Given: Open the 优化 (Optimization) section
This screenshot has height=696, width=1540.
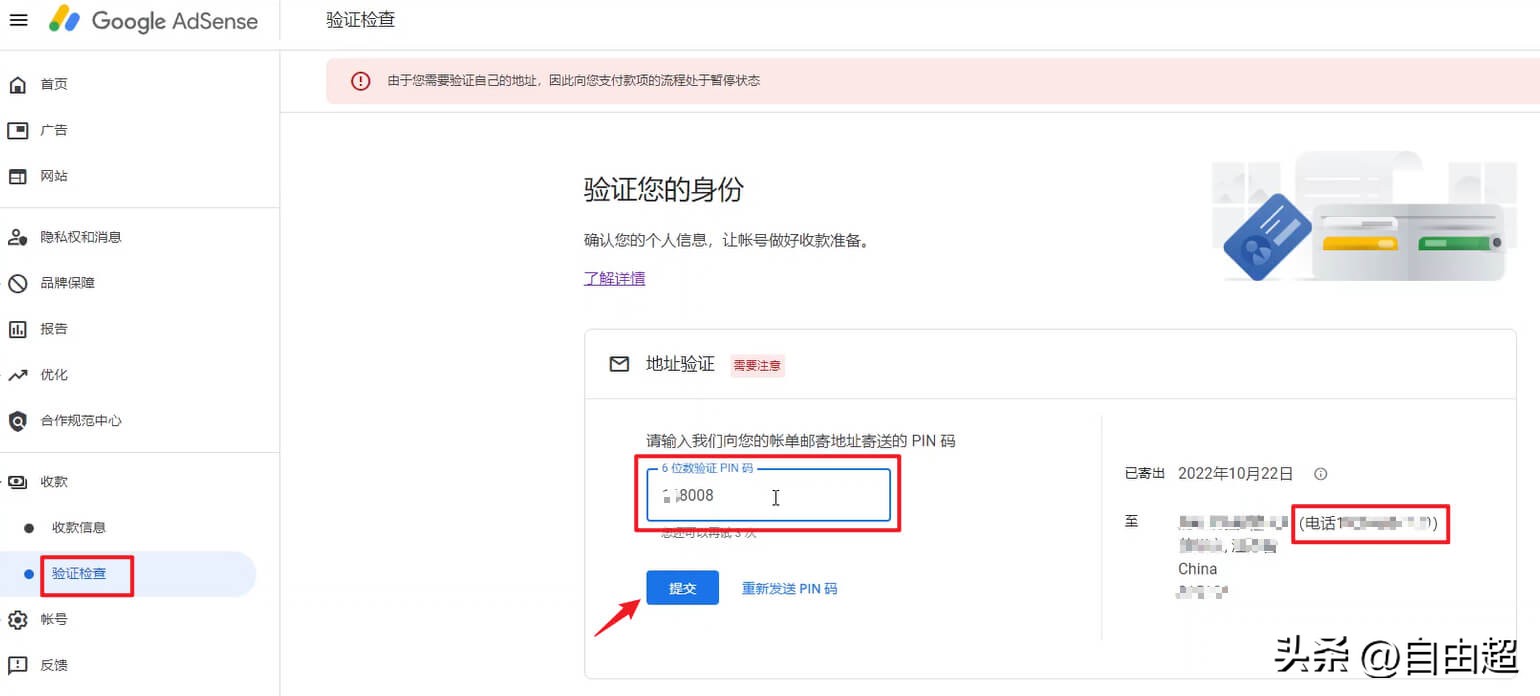Looking at the screenshot, I should tap(54, 375).
